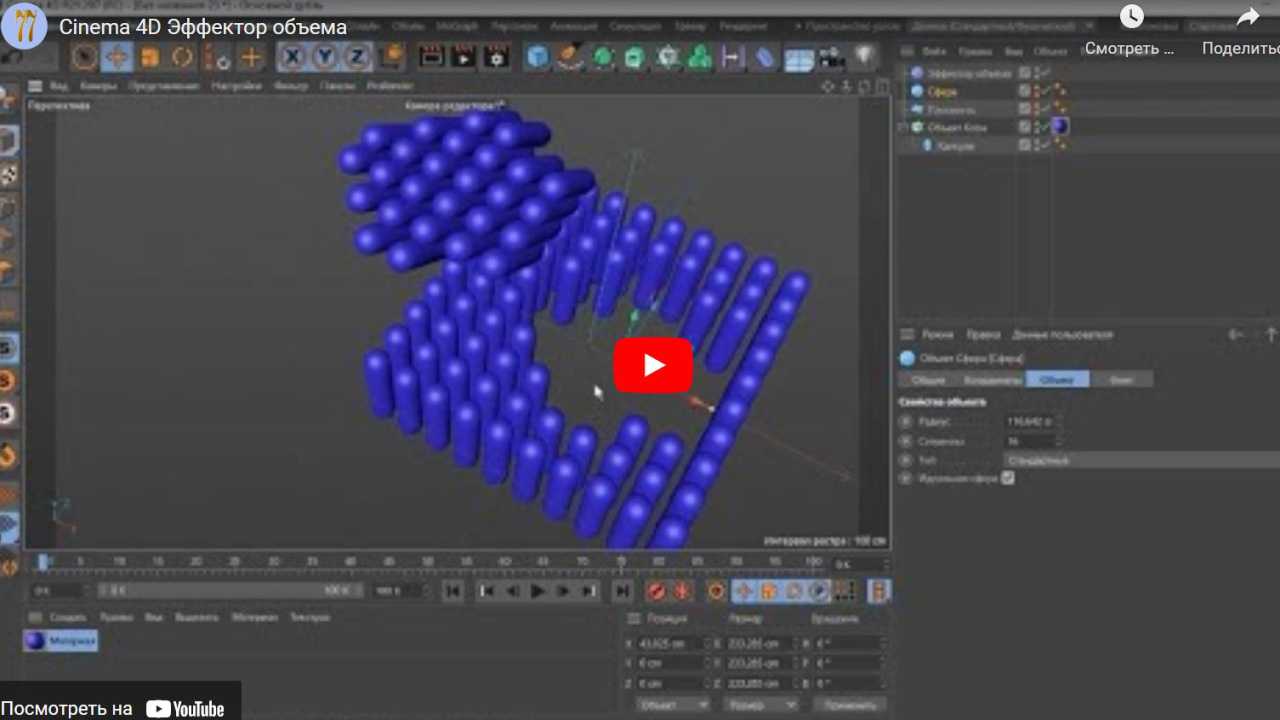The image size is (1280, 720).
Task: Open the Floor environment icon
Action: pos(798,58)
